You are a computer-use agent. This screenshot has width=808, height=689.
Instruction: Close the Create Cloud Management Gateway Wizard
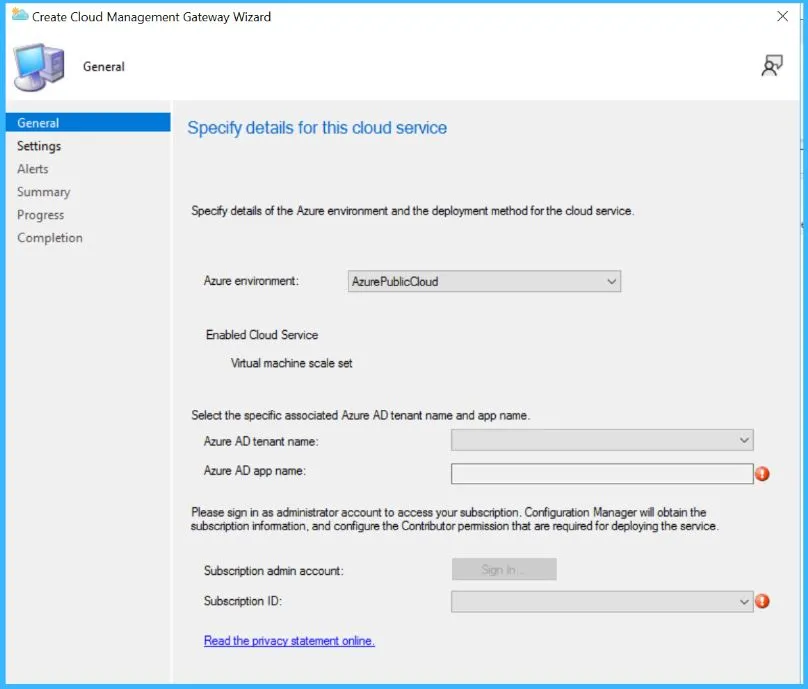pos(782,16)
